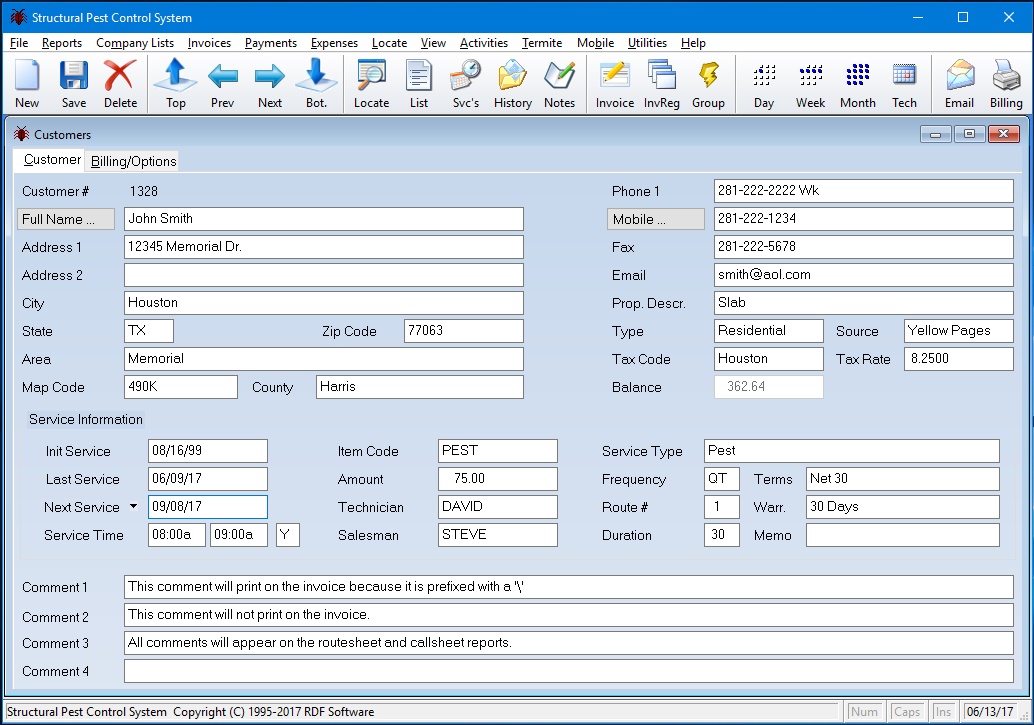Create an Invoice from toolbar

(x=615, y=84)
